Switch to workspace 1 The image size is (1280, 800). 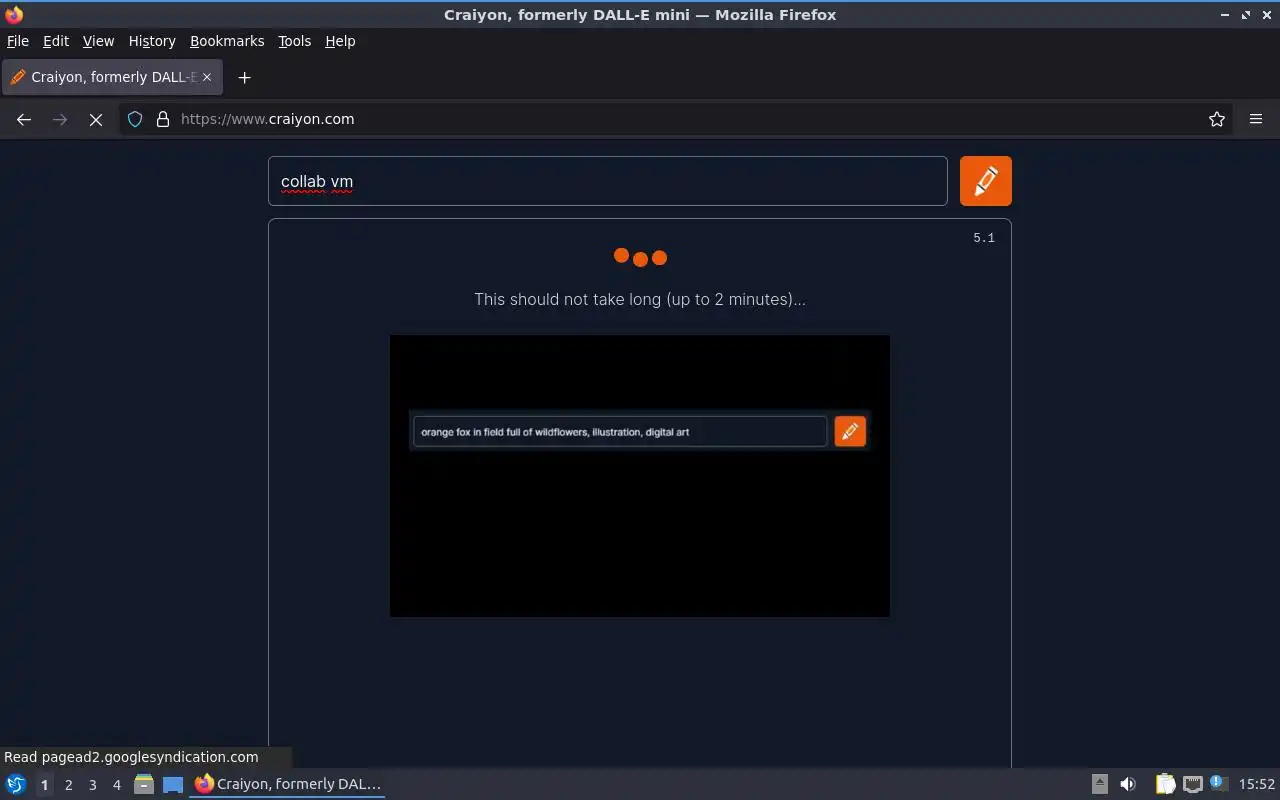click(44, 785)
